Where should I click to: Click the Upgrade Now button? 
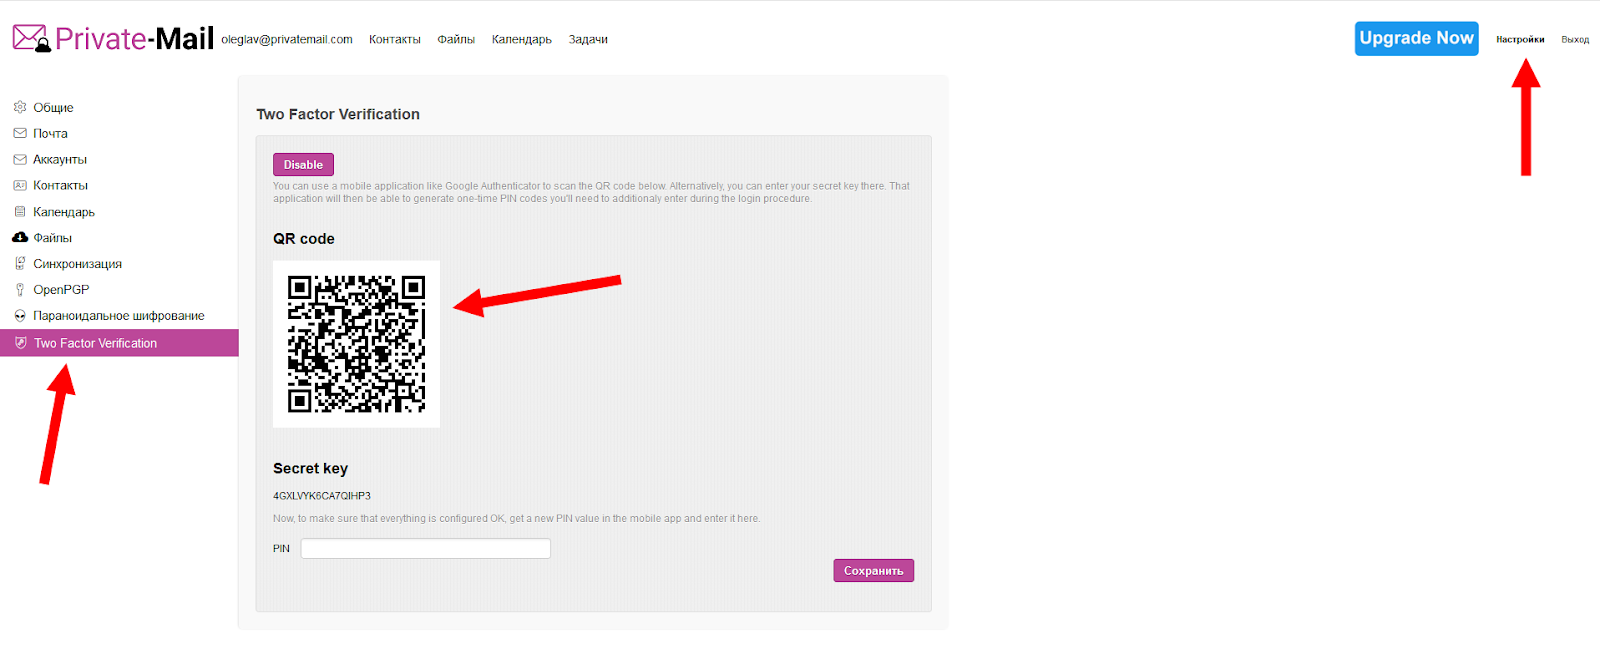1416,38
